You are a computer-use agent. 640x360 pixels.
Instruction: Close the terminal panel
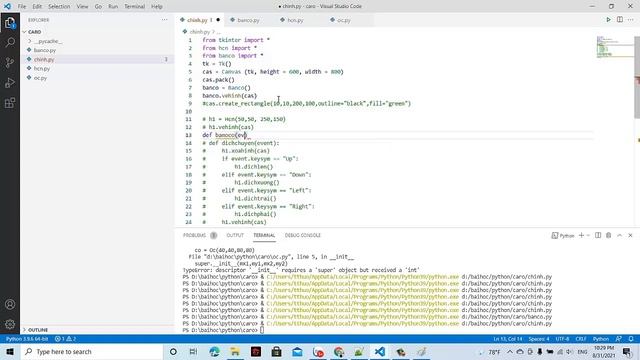[630, 235]
